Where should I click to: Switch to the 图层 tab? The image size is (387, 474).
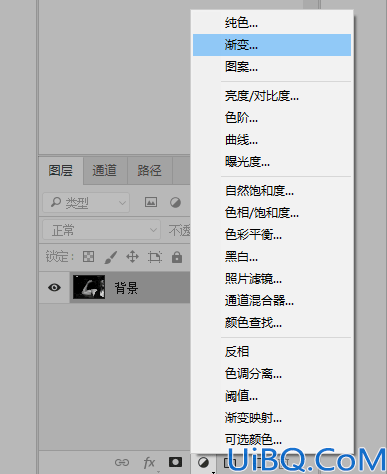(61, 171)
